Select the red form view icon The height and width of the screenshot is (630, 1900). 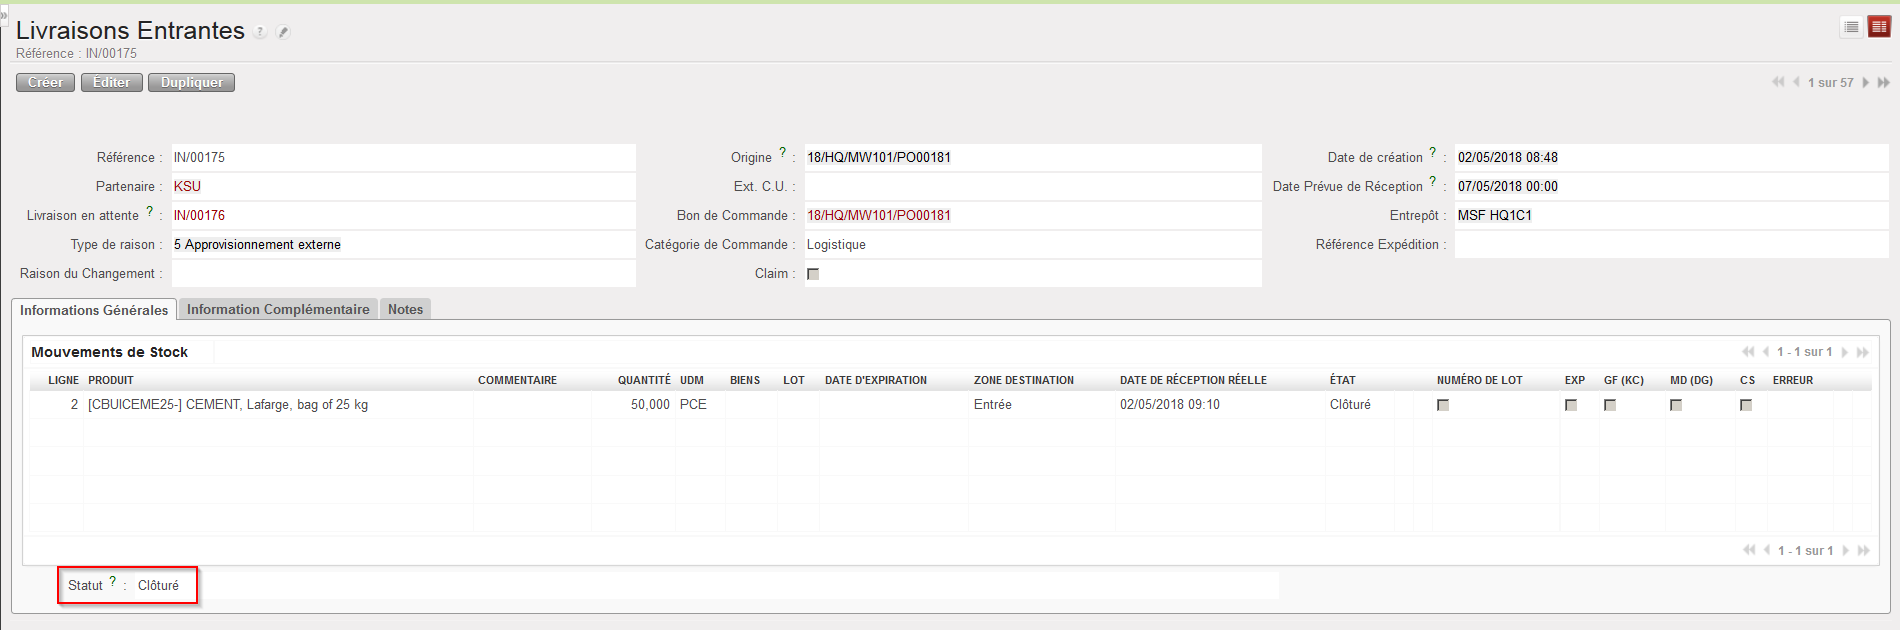coord(1879,27)
